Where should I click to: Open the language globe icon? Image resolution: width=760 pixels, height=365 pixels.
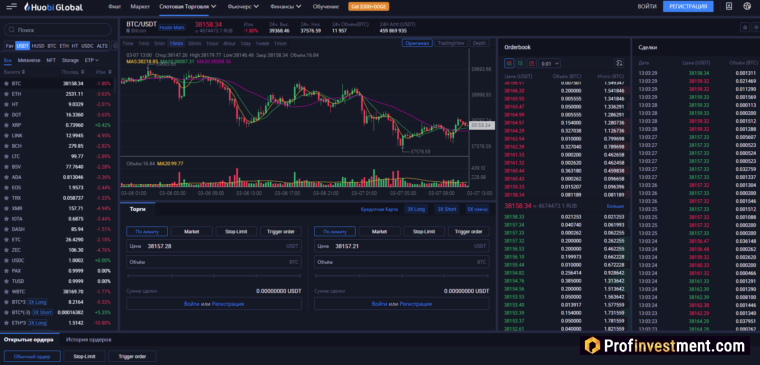pyautogui.click(x=746, y=6)
